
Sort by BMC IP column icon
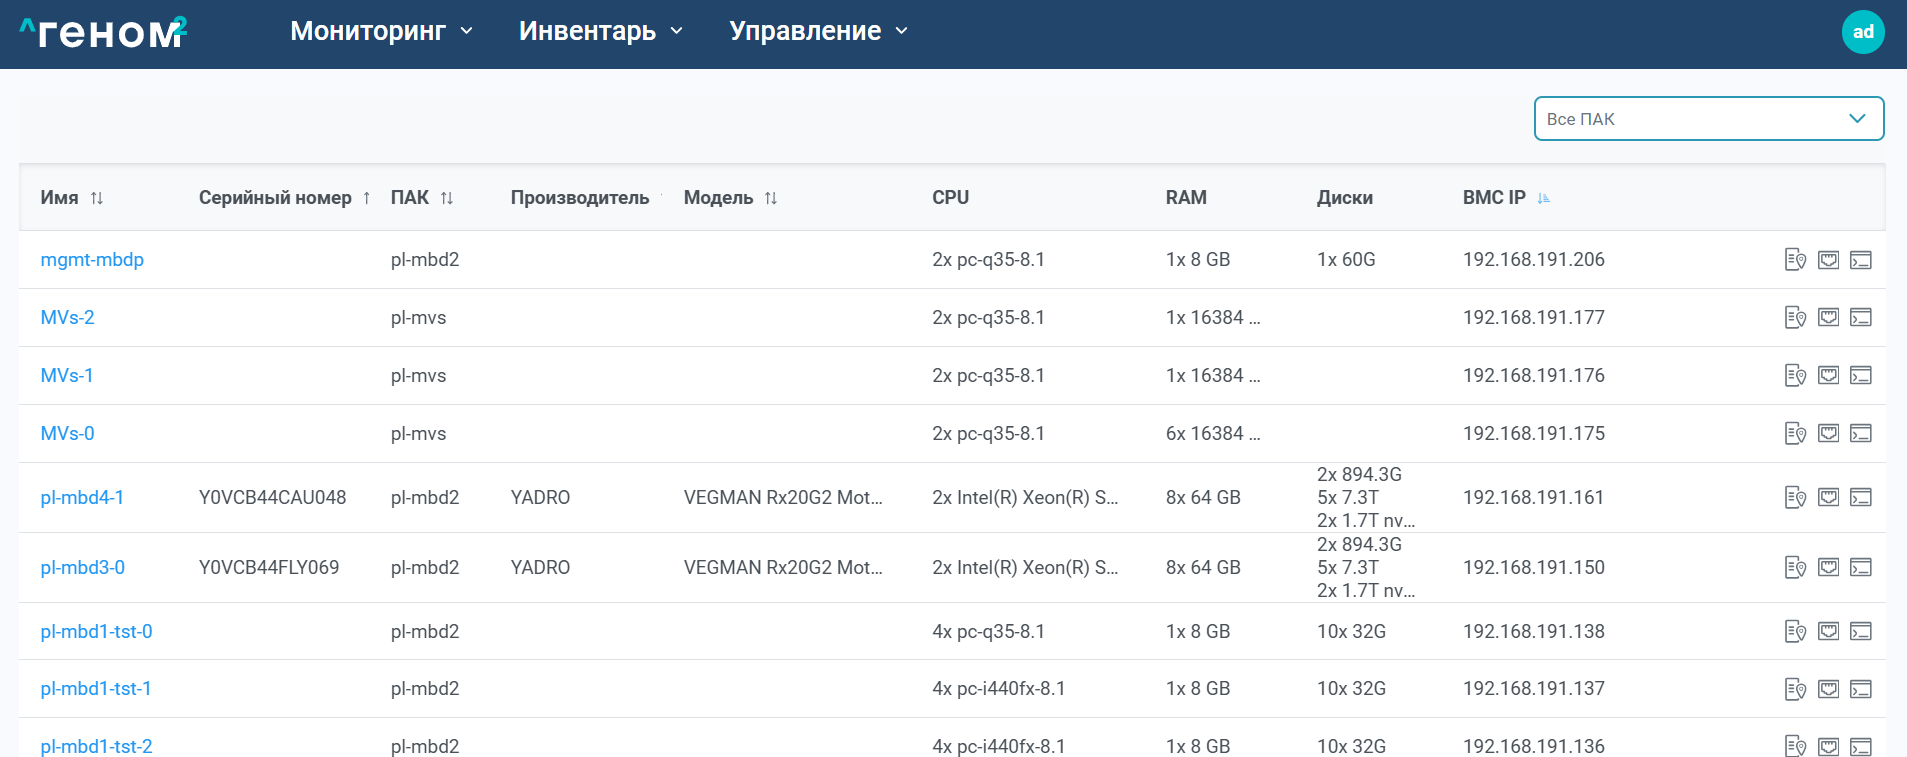point(1543,198)
